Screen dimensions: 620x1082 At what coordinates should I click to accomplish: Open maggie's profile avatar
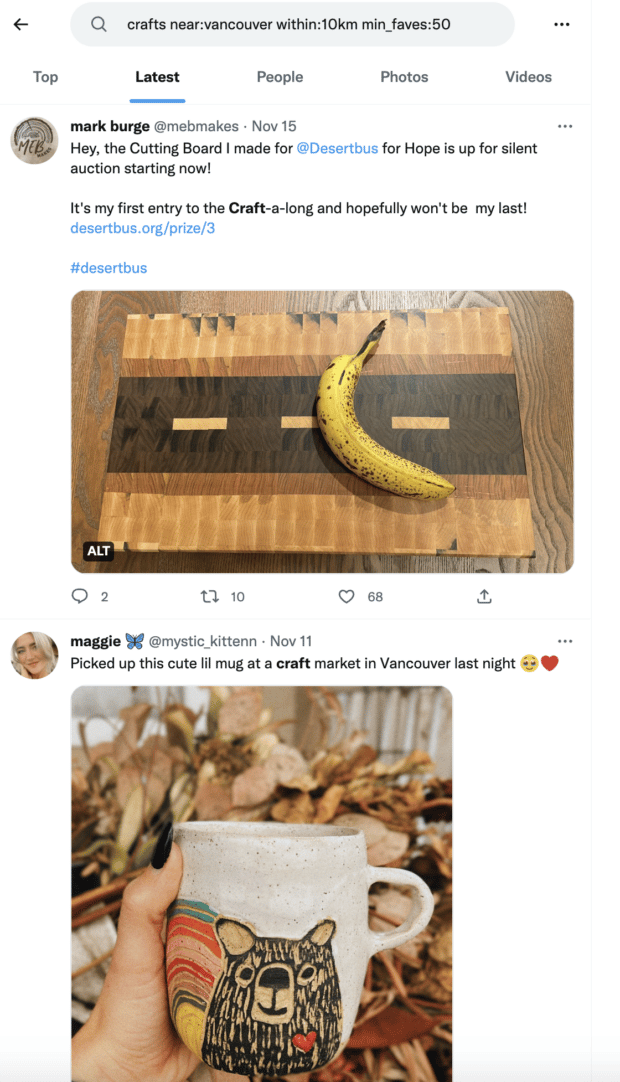(x=34, y=655)
